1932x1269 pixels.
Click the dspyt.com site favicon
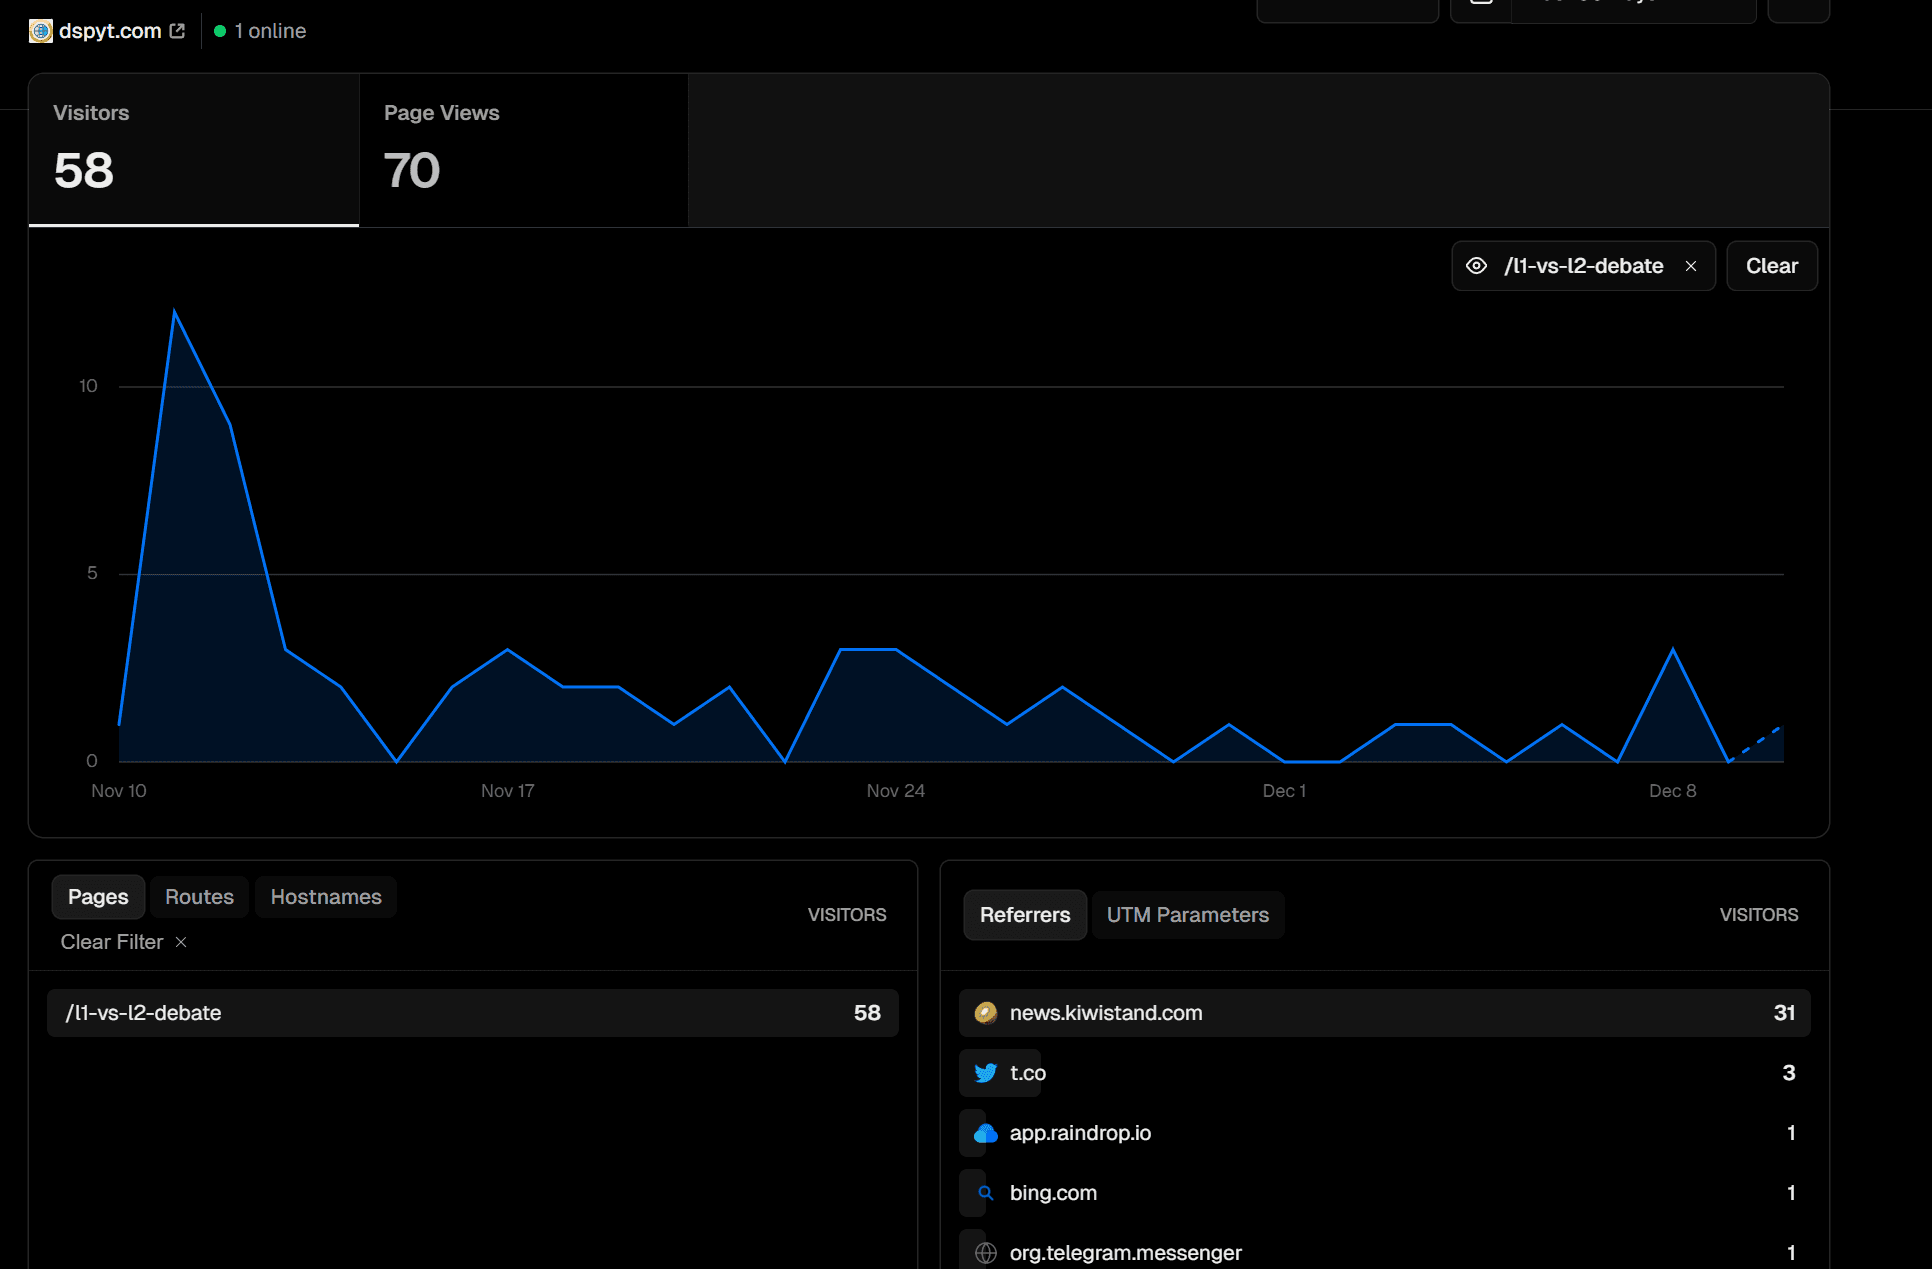pos(41,31)
